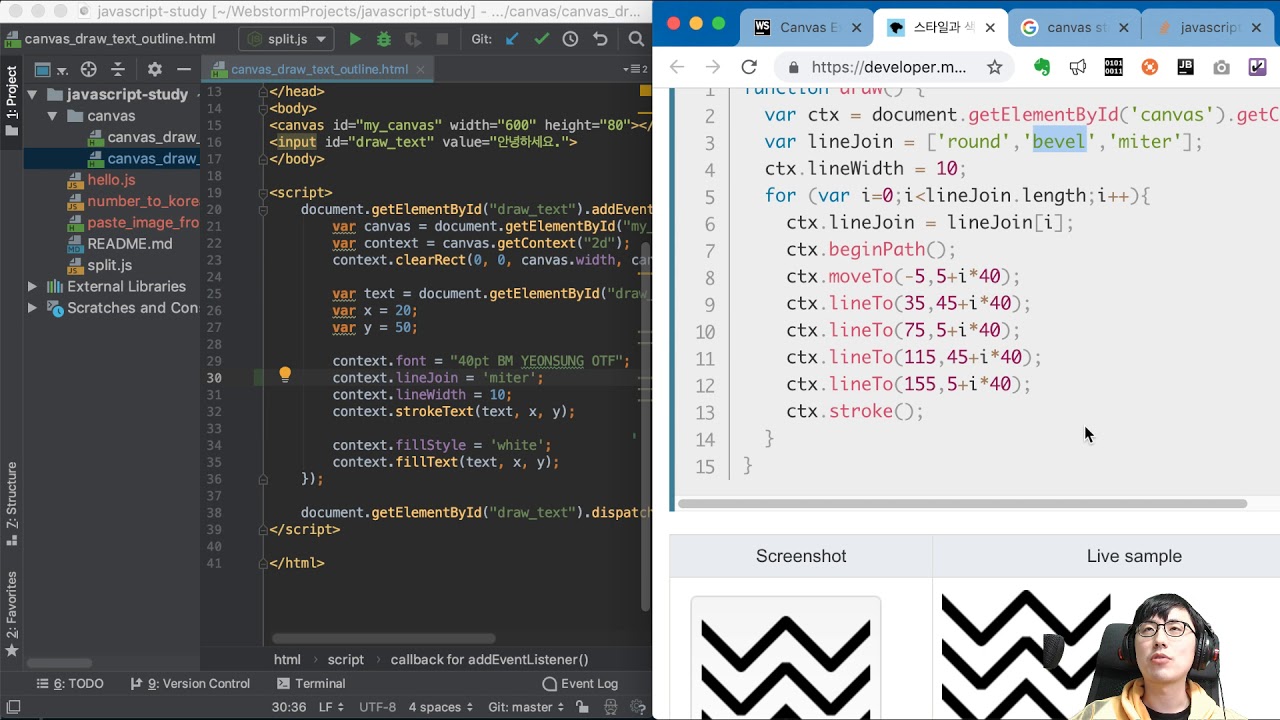Viewport: 1280px width, 720px height.
Task: Open Project panel gear settings
Action: click(x=154, y=69)
